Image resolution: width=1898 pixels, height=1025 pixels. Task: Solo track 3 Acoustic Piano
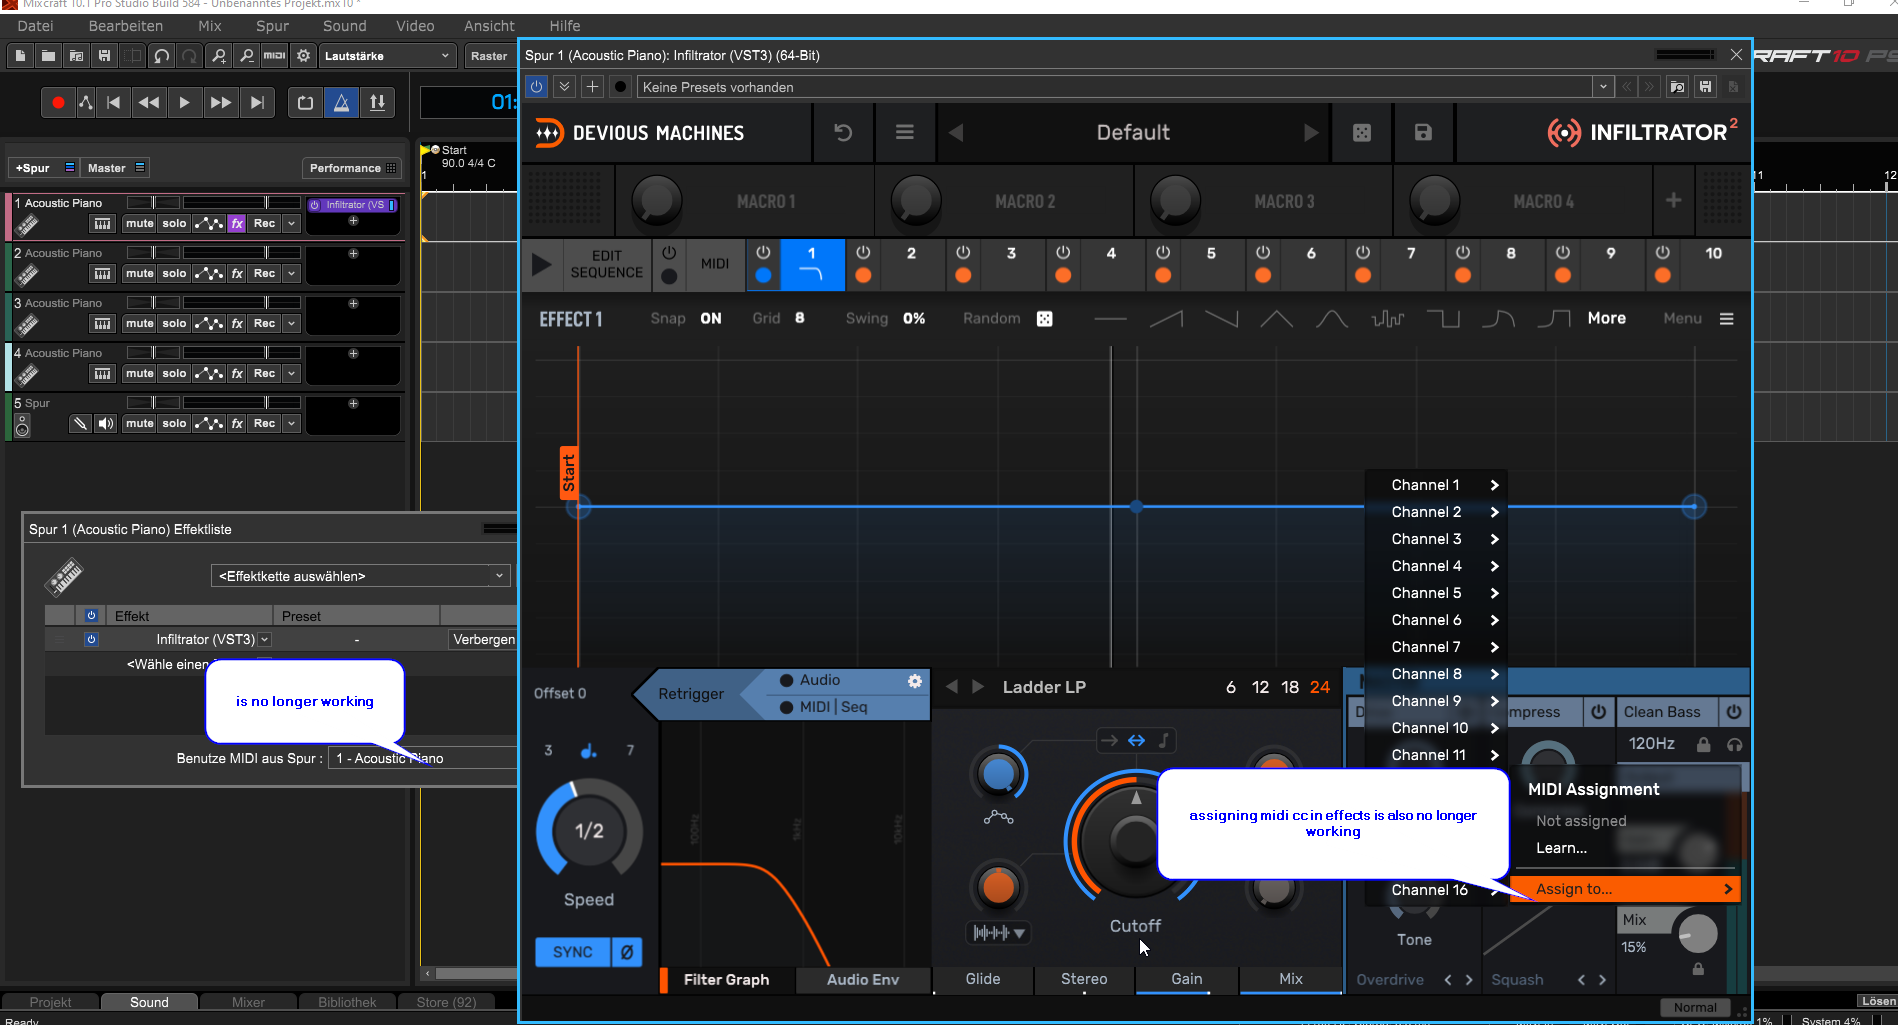pos(174,323)
